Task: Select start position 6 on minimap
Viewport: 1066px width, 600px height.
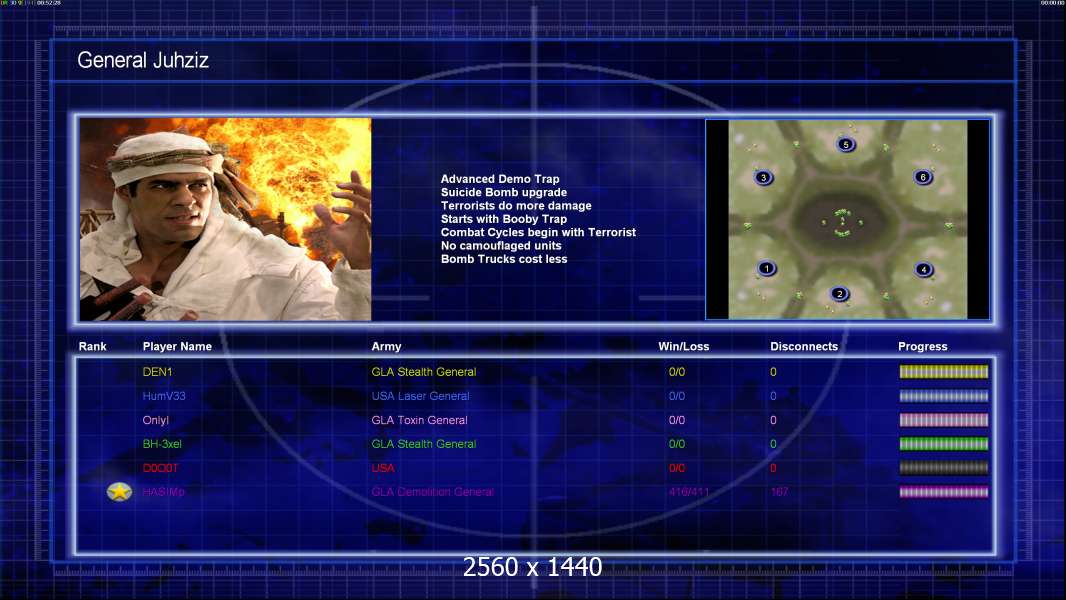Action: pos(923,177)
